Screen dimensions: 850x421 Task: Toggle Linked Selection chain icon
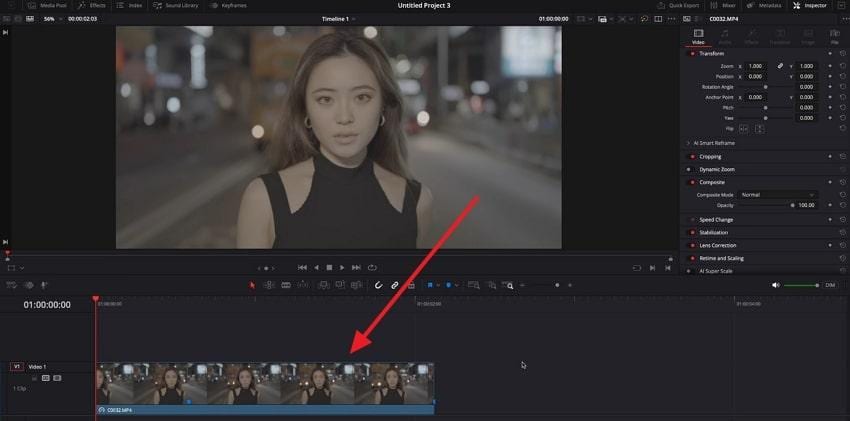coord(395,285)
